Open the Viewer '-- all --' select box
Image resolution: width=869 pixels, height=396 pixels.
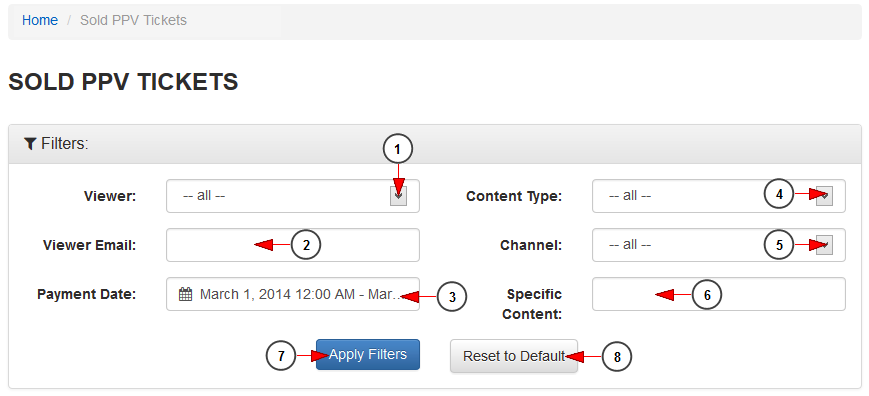[x=293, y=196]
